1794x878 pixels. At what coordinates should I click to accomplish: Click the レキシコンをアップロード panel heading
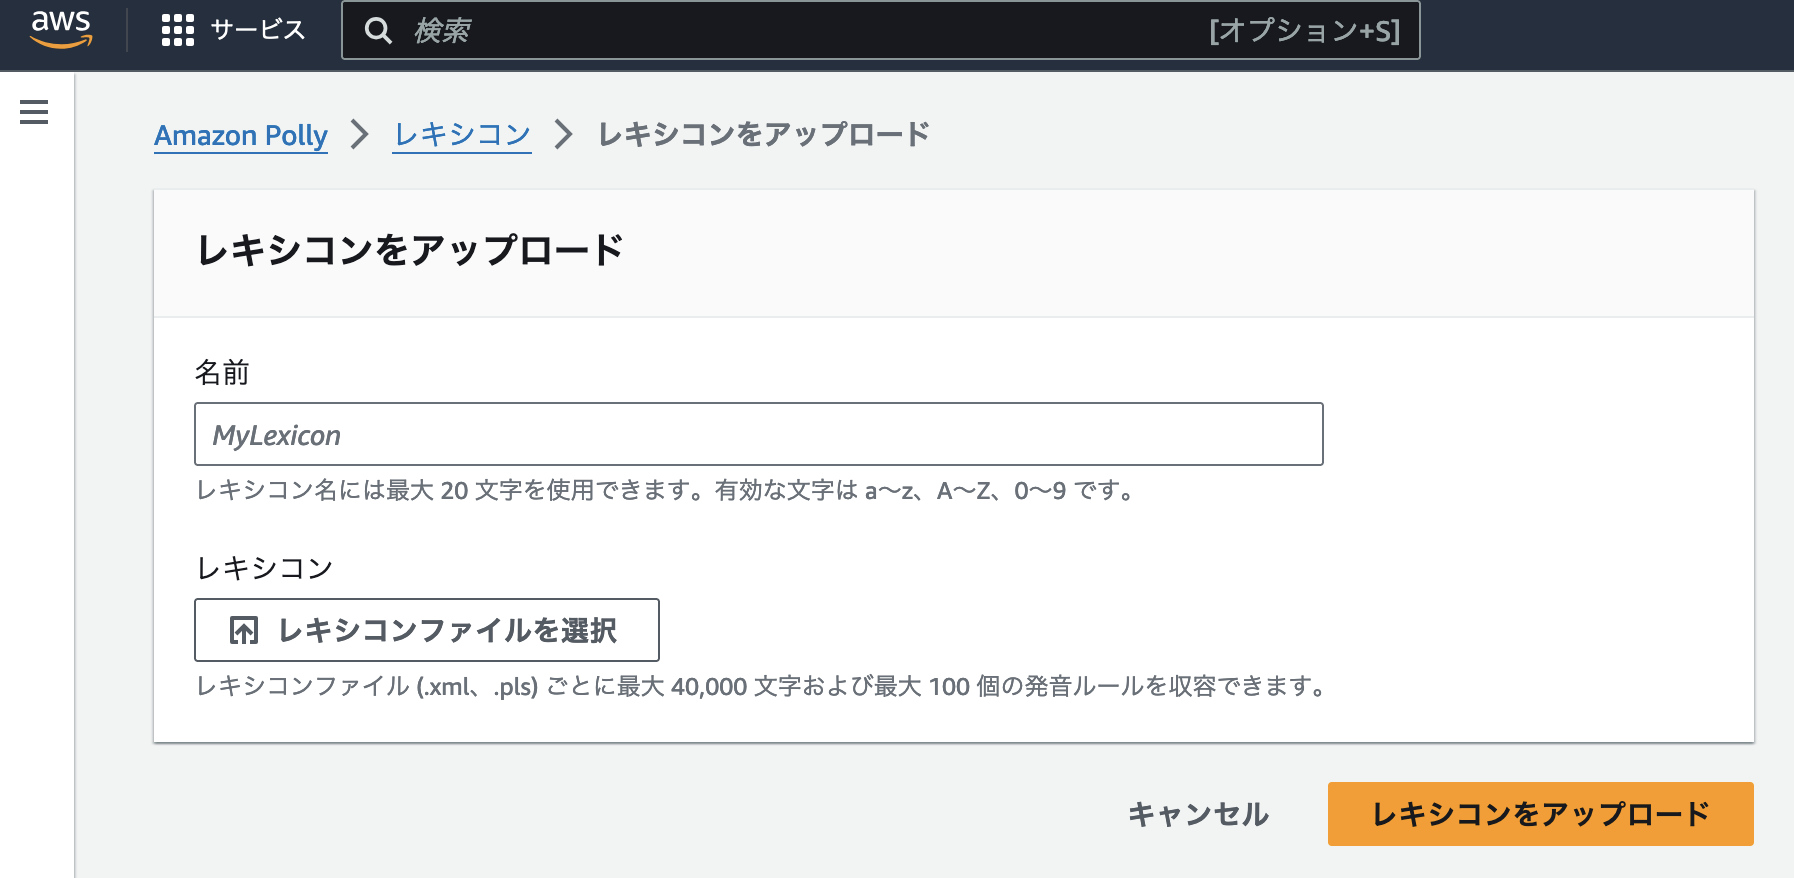tap(410, 250)
